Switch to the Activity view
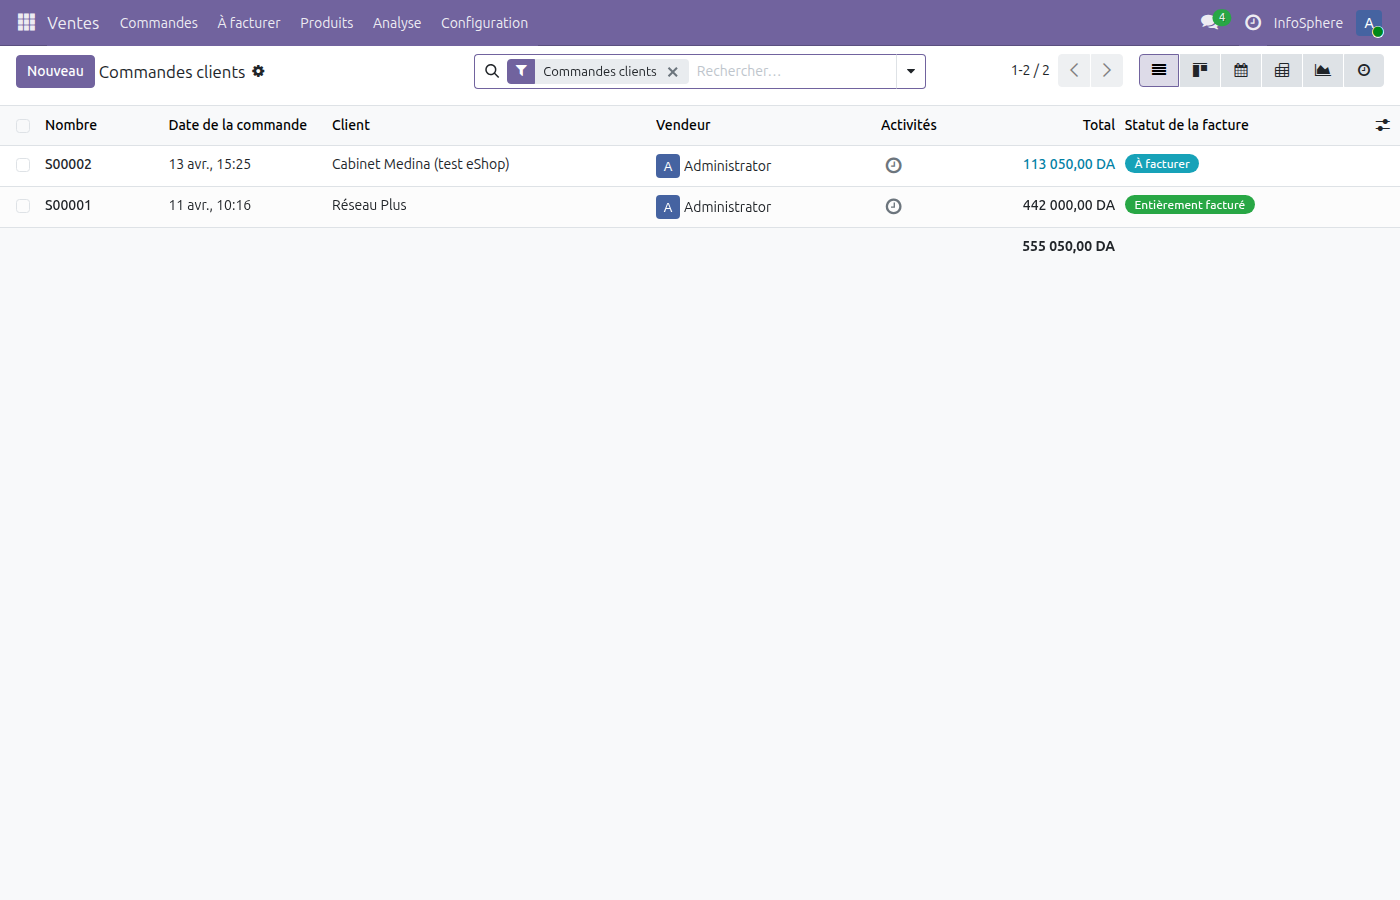The height and width of the screenshot is (900, 1400). coord(1363,70)
